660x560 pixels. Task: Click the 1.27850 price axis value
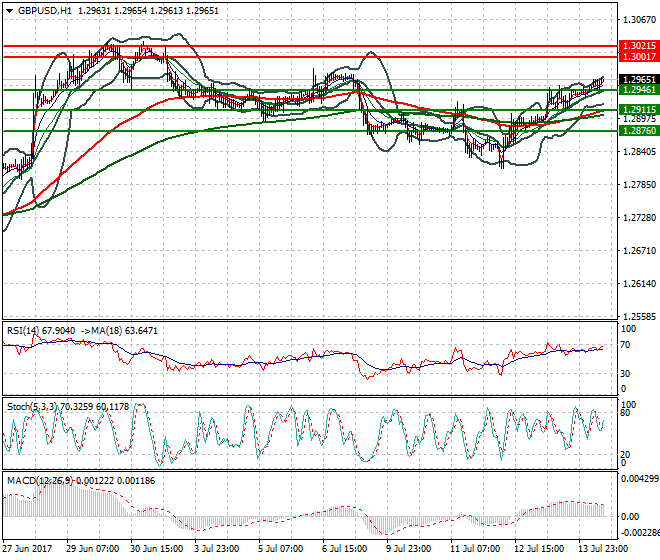tap(639, 184)
